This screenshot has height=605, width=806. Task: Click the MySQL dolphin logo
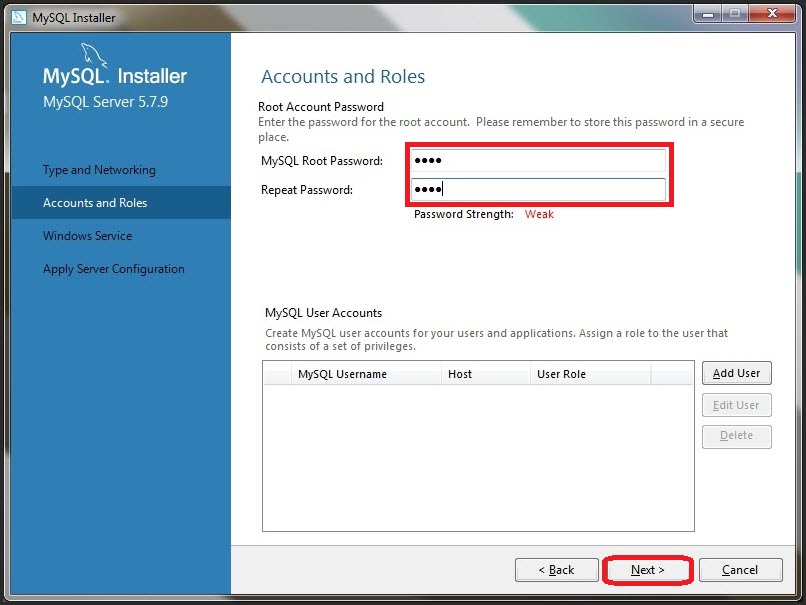[x=94, y=55]
